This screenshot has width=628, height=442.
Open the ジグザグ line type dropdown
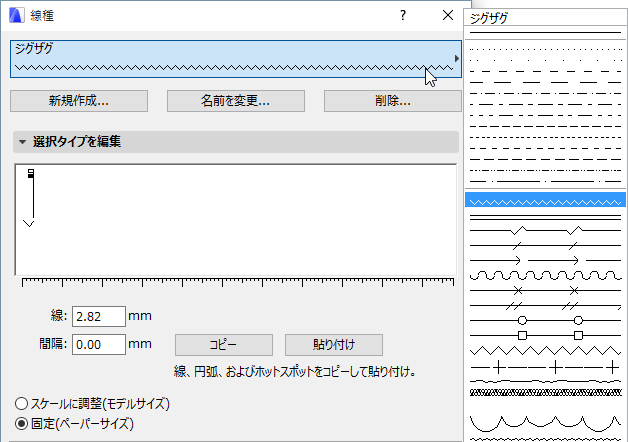click(x=236, y=59)
